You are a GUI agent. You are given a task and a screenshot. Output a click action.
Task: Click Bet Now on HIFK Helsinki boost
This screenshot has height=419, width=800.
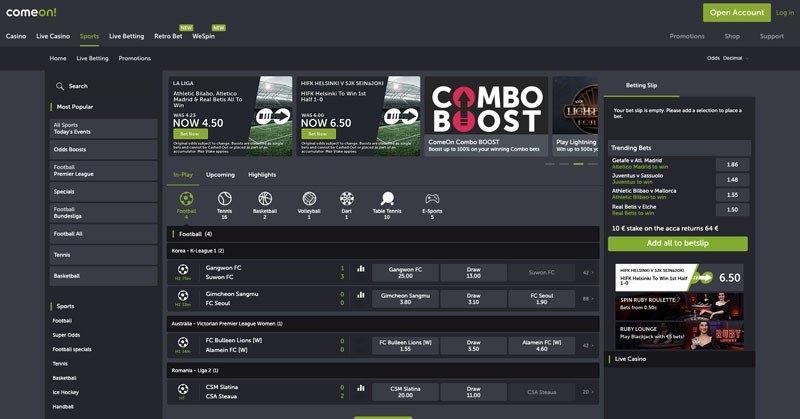click(318, 134)
